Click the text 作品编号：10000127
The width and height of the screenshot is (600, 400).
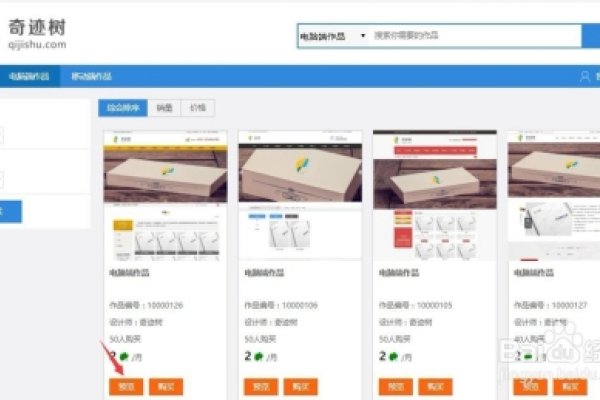pos(550,305)
